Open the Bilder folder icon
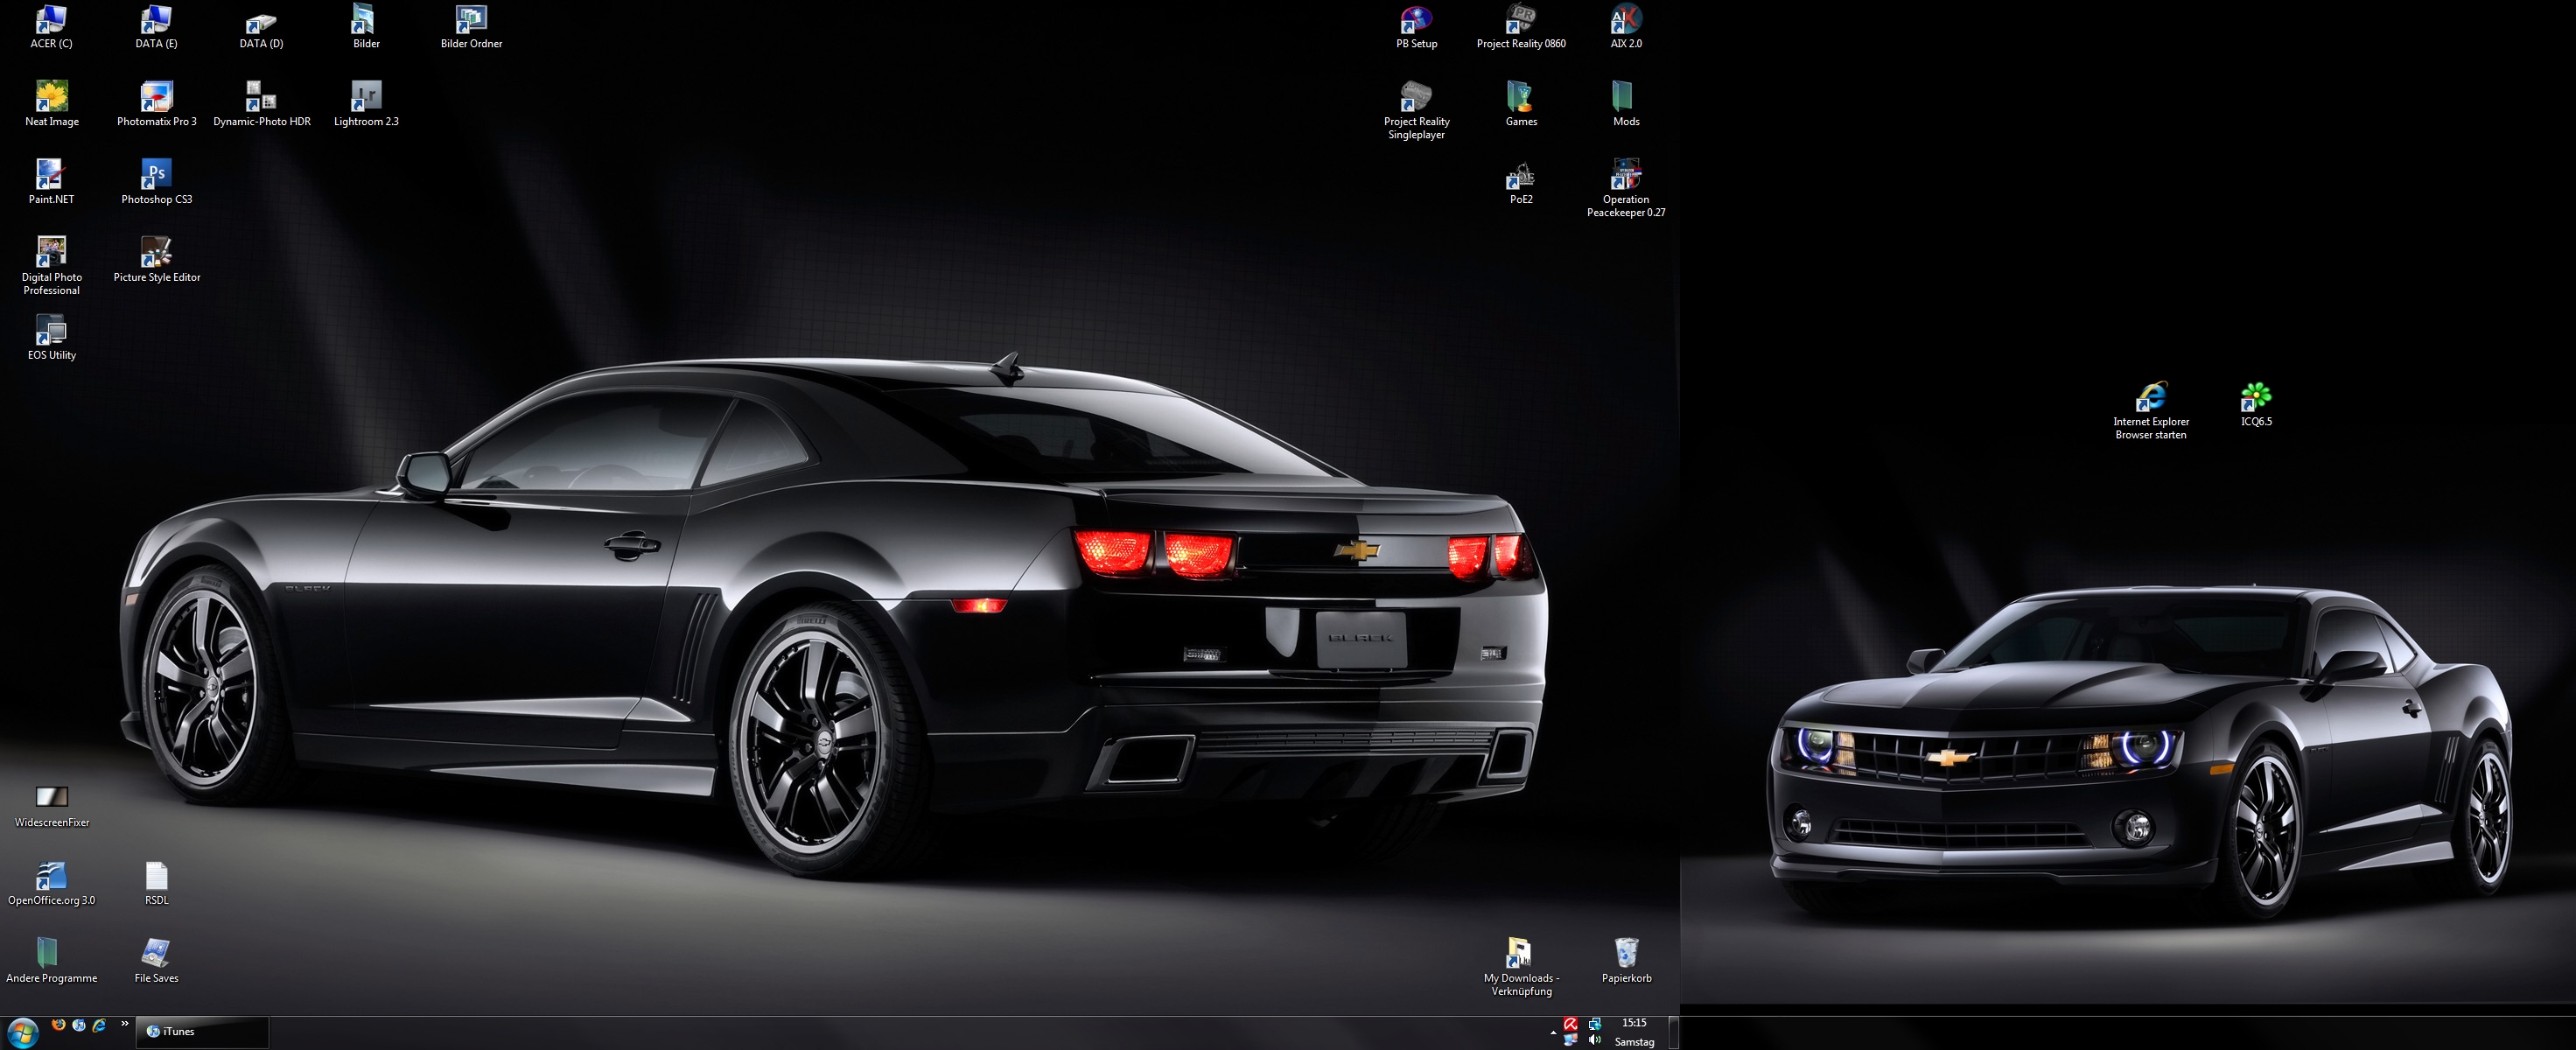 coord(366,27)
